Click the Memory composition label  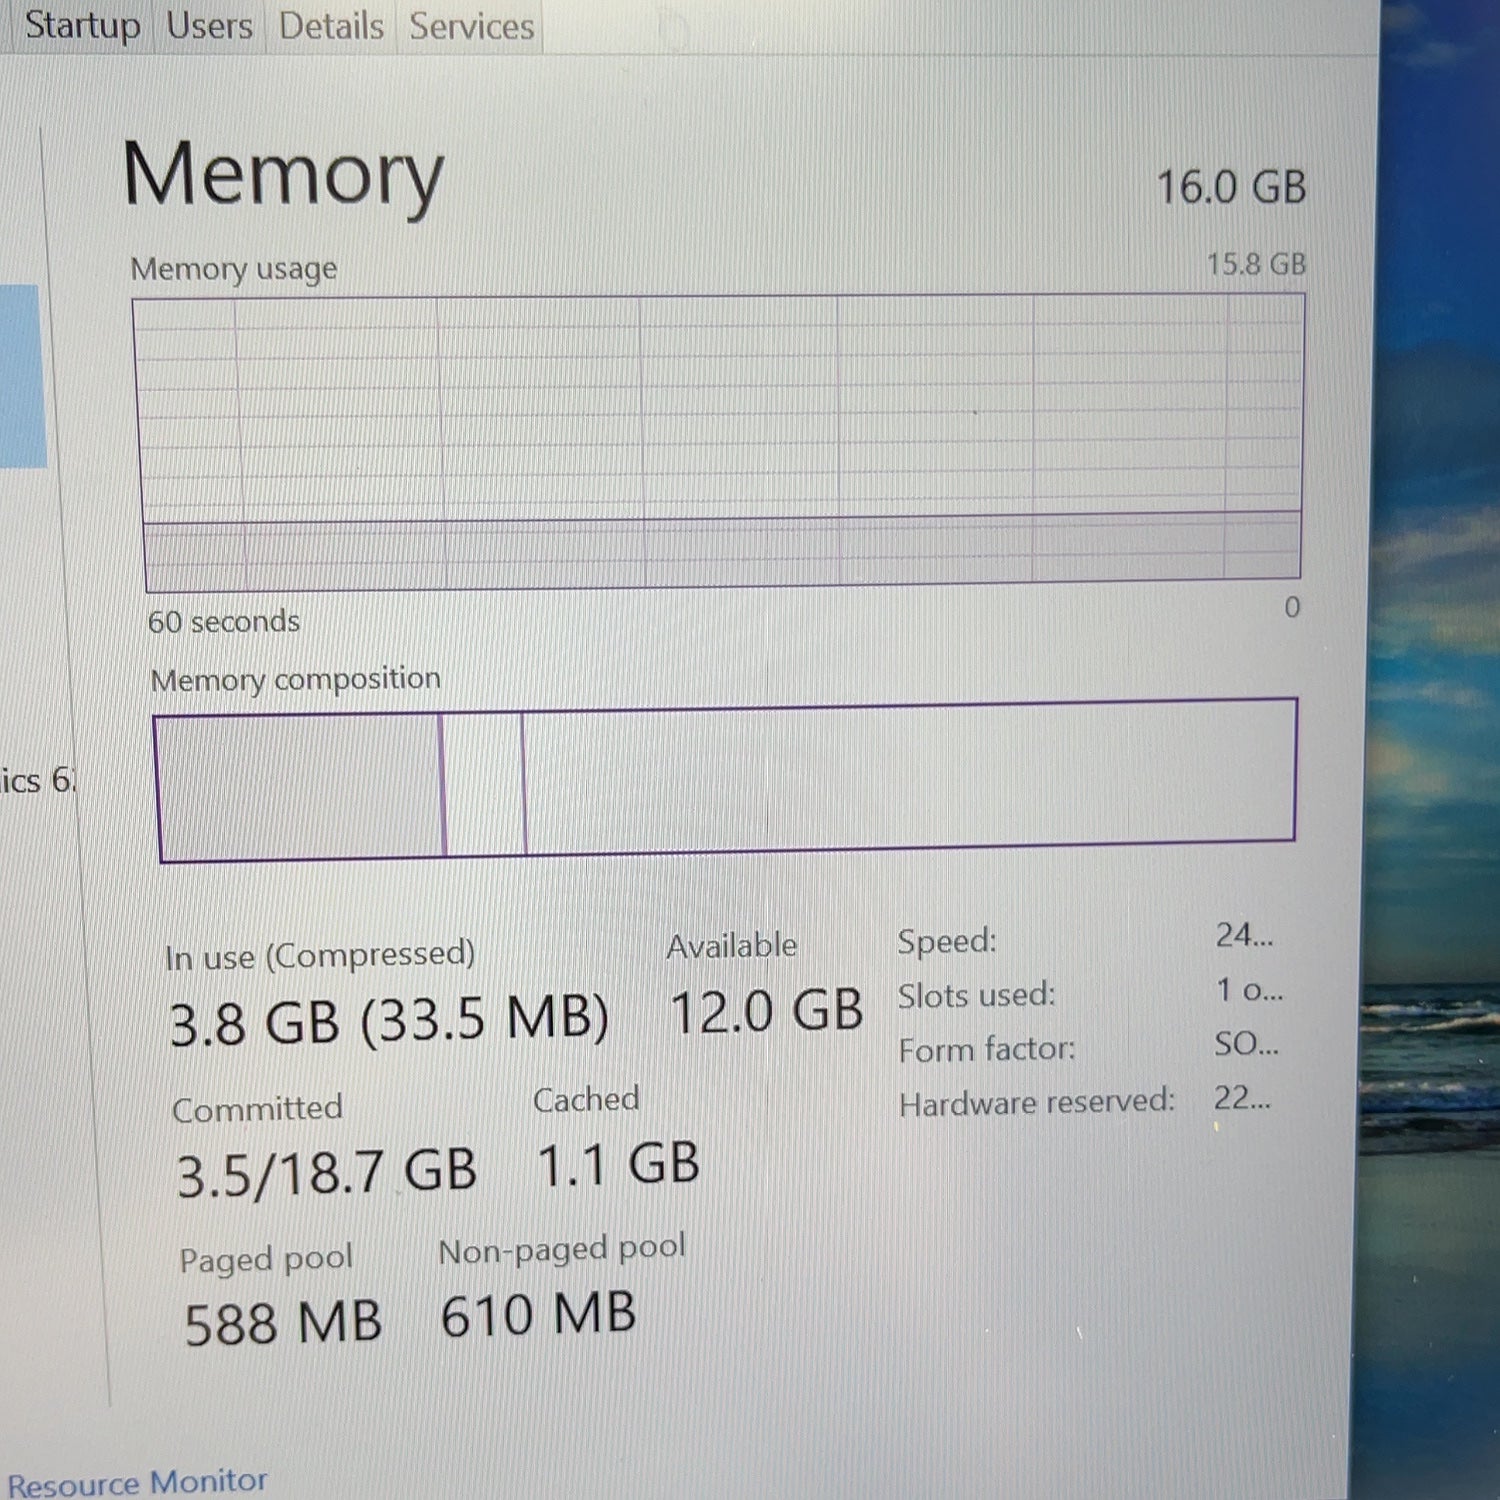295,679
